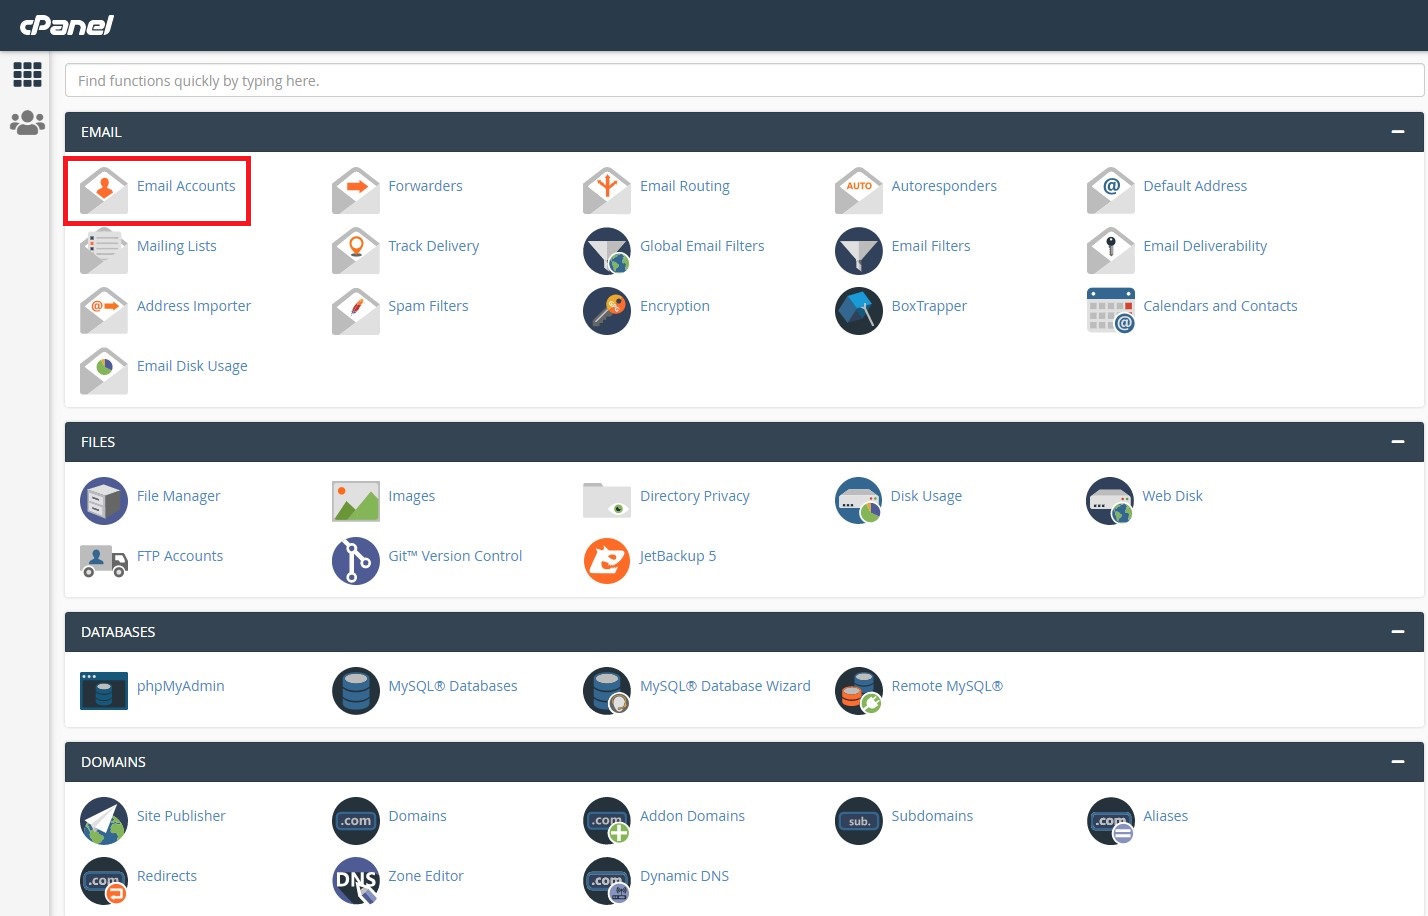
Task: Open the Track Delivery icon
Action: (x=356, y=250)
